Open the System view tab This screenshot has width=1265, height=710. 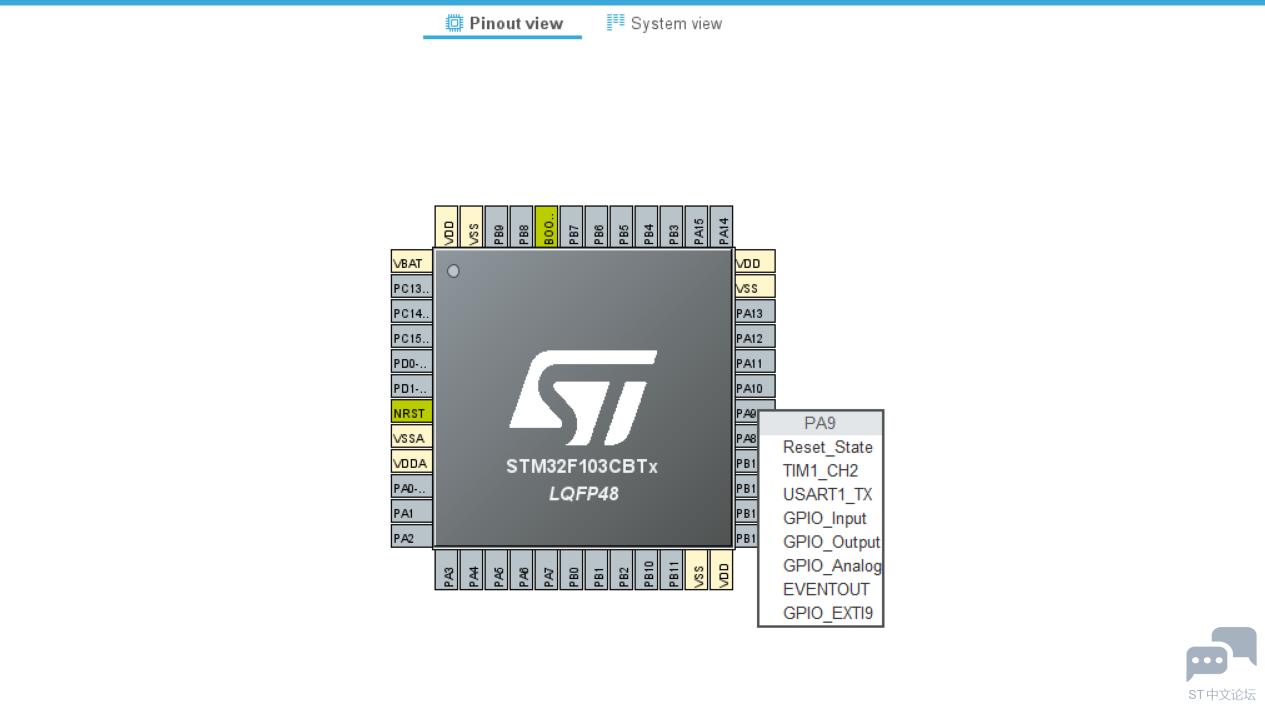664,23
